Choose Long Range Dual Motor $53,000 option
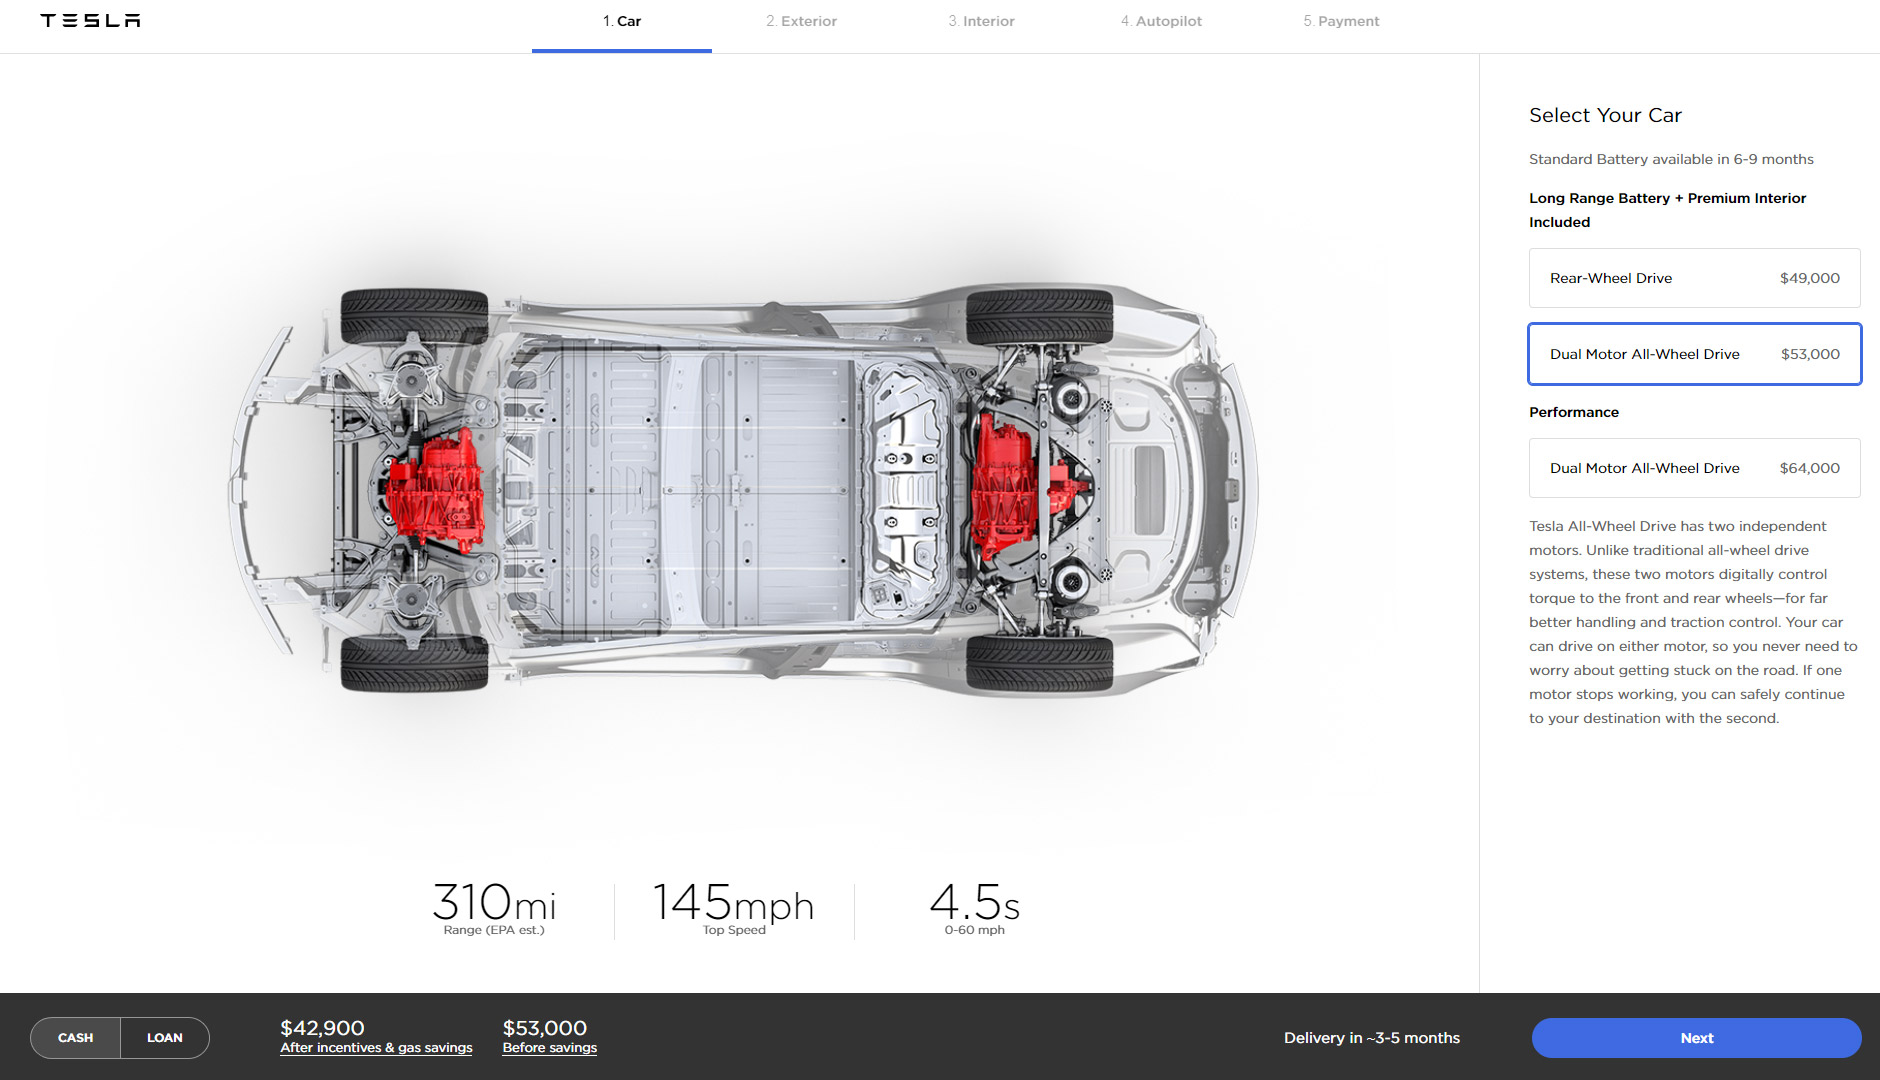The image size is (1880, 1080). [x=1694, y=354]
